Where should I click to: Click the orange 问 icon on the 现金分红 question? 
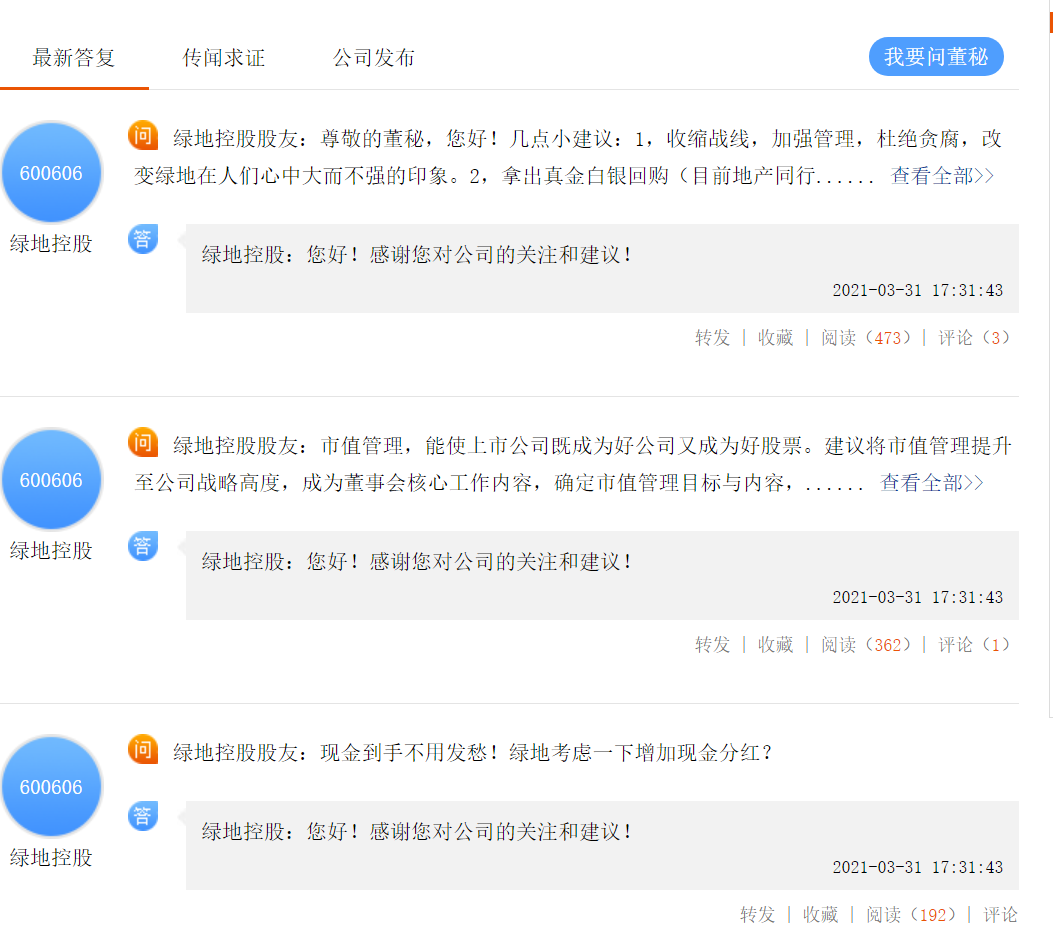coord(143,750)
